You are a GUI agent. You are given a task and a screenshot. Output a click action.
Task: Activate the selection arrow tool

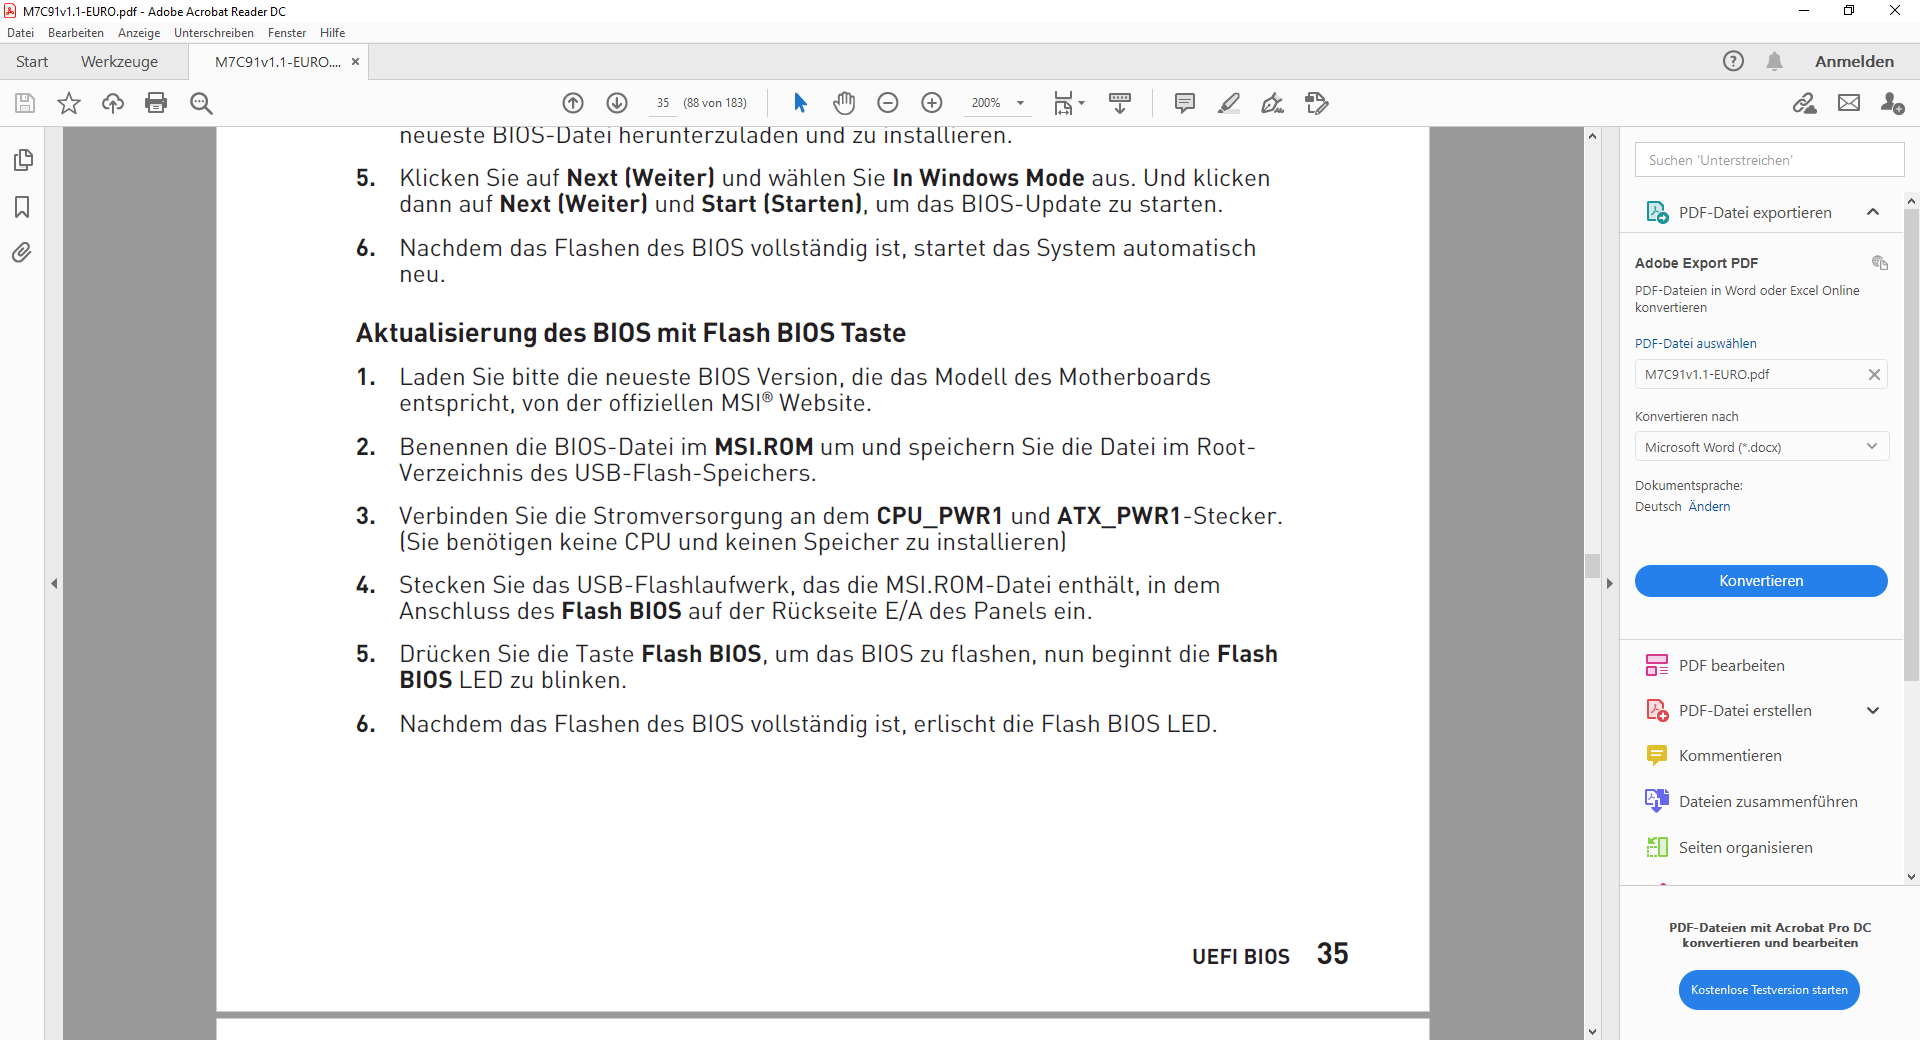[800, 103]
